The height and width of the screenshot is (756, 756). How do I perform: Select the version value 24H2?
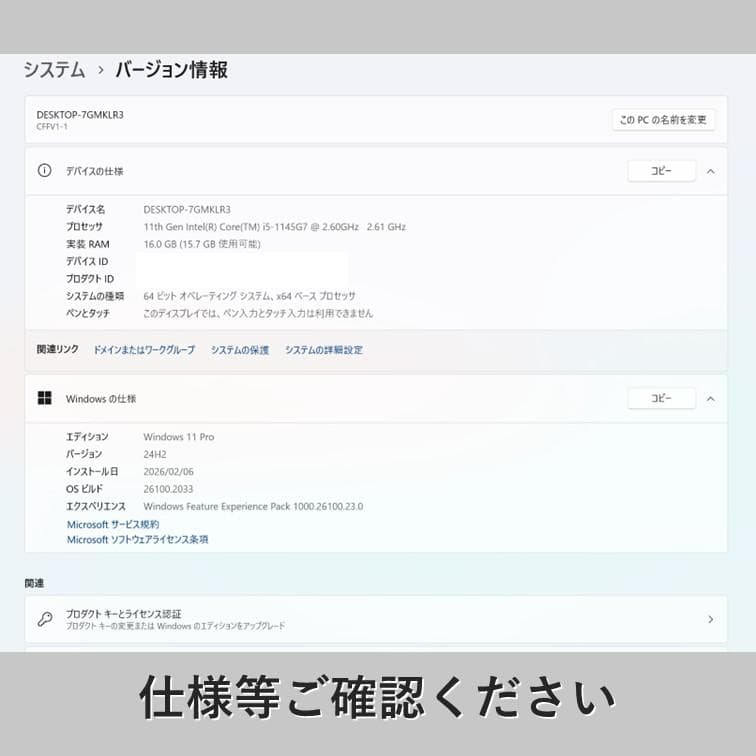pos(155,454)
